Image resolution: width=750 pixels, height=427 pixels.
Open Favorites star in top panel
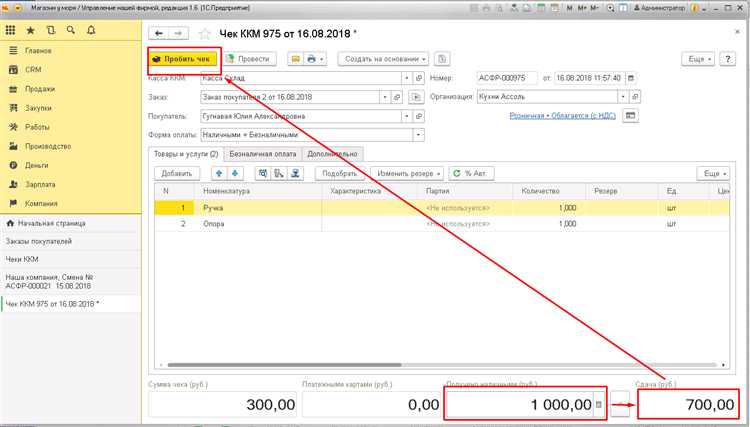pos(31,30)
